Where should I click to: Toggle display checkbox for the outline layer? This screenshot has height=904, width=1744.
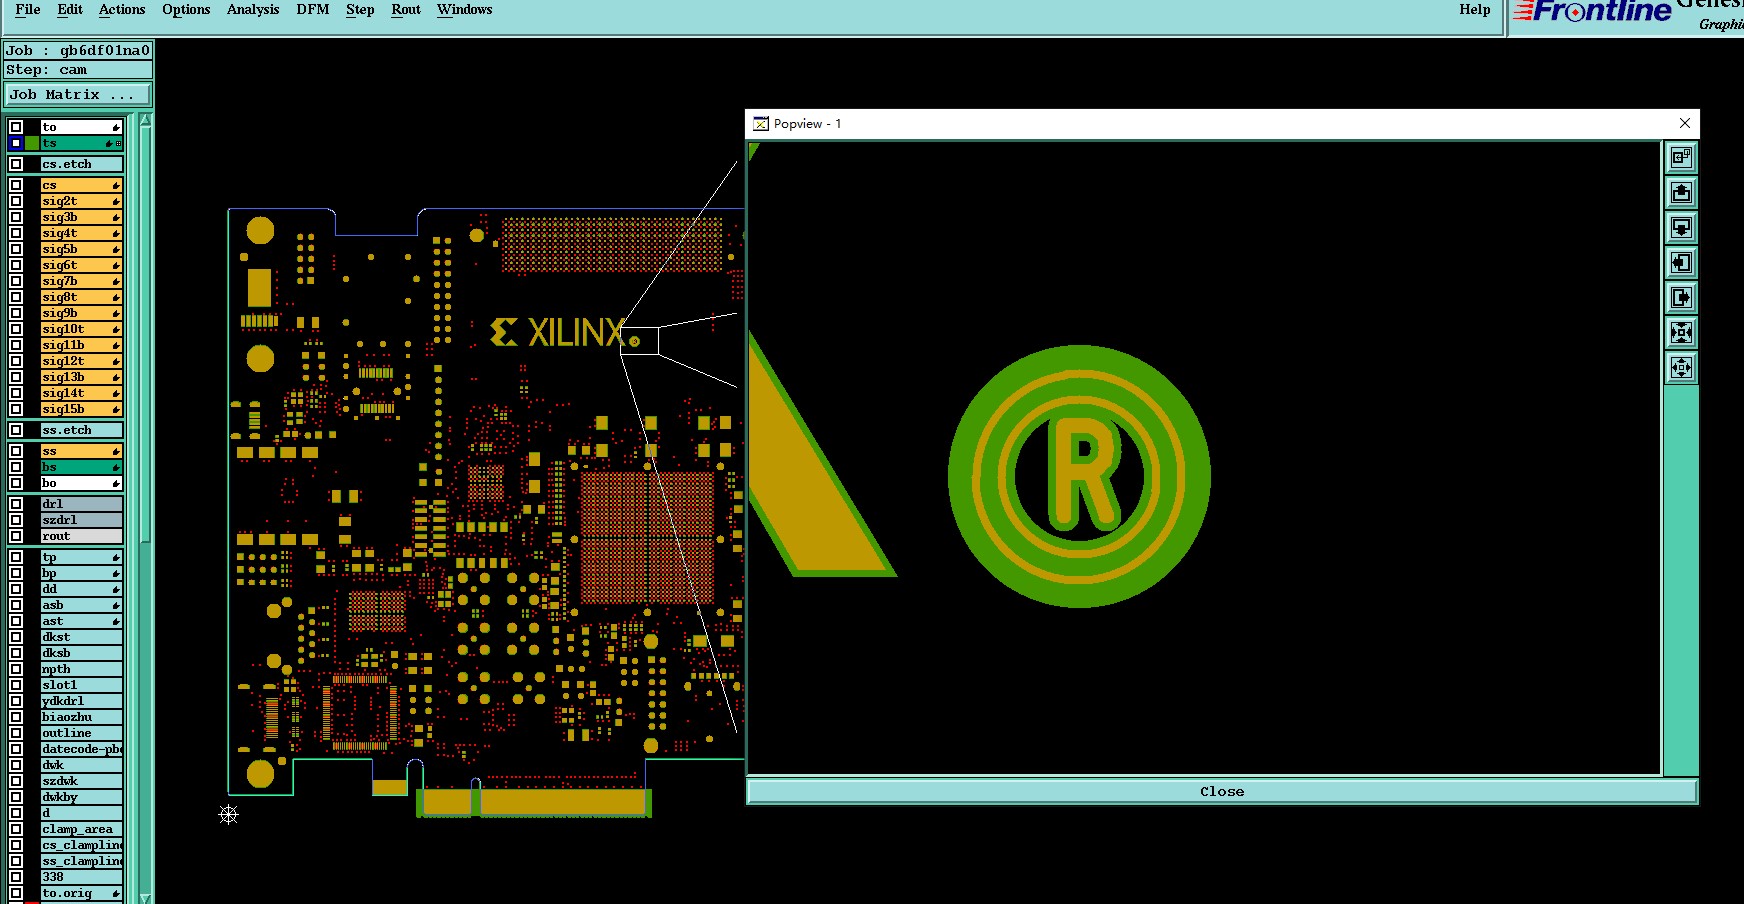pyautogui.click(x=16, y=733)
